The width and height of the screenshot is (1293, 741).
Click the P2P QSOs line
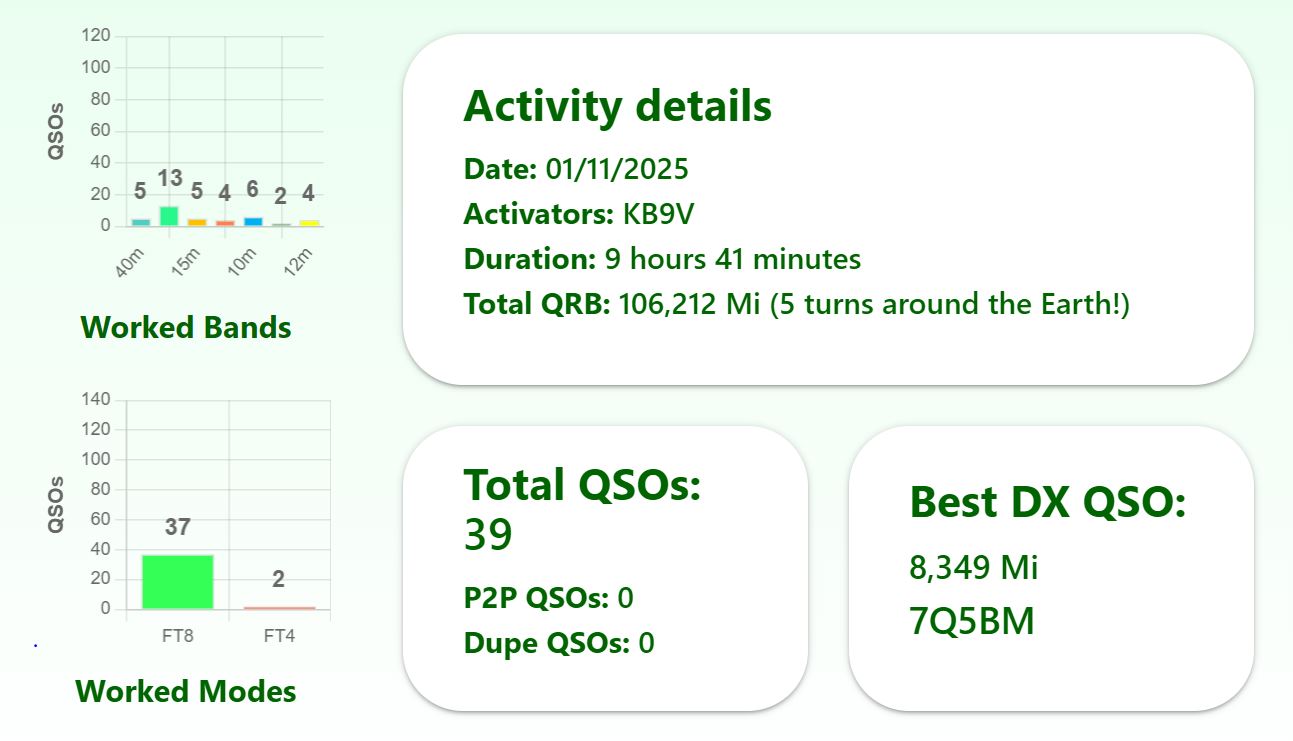[548, 598]
